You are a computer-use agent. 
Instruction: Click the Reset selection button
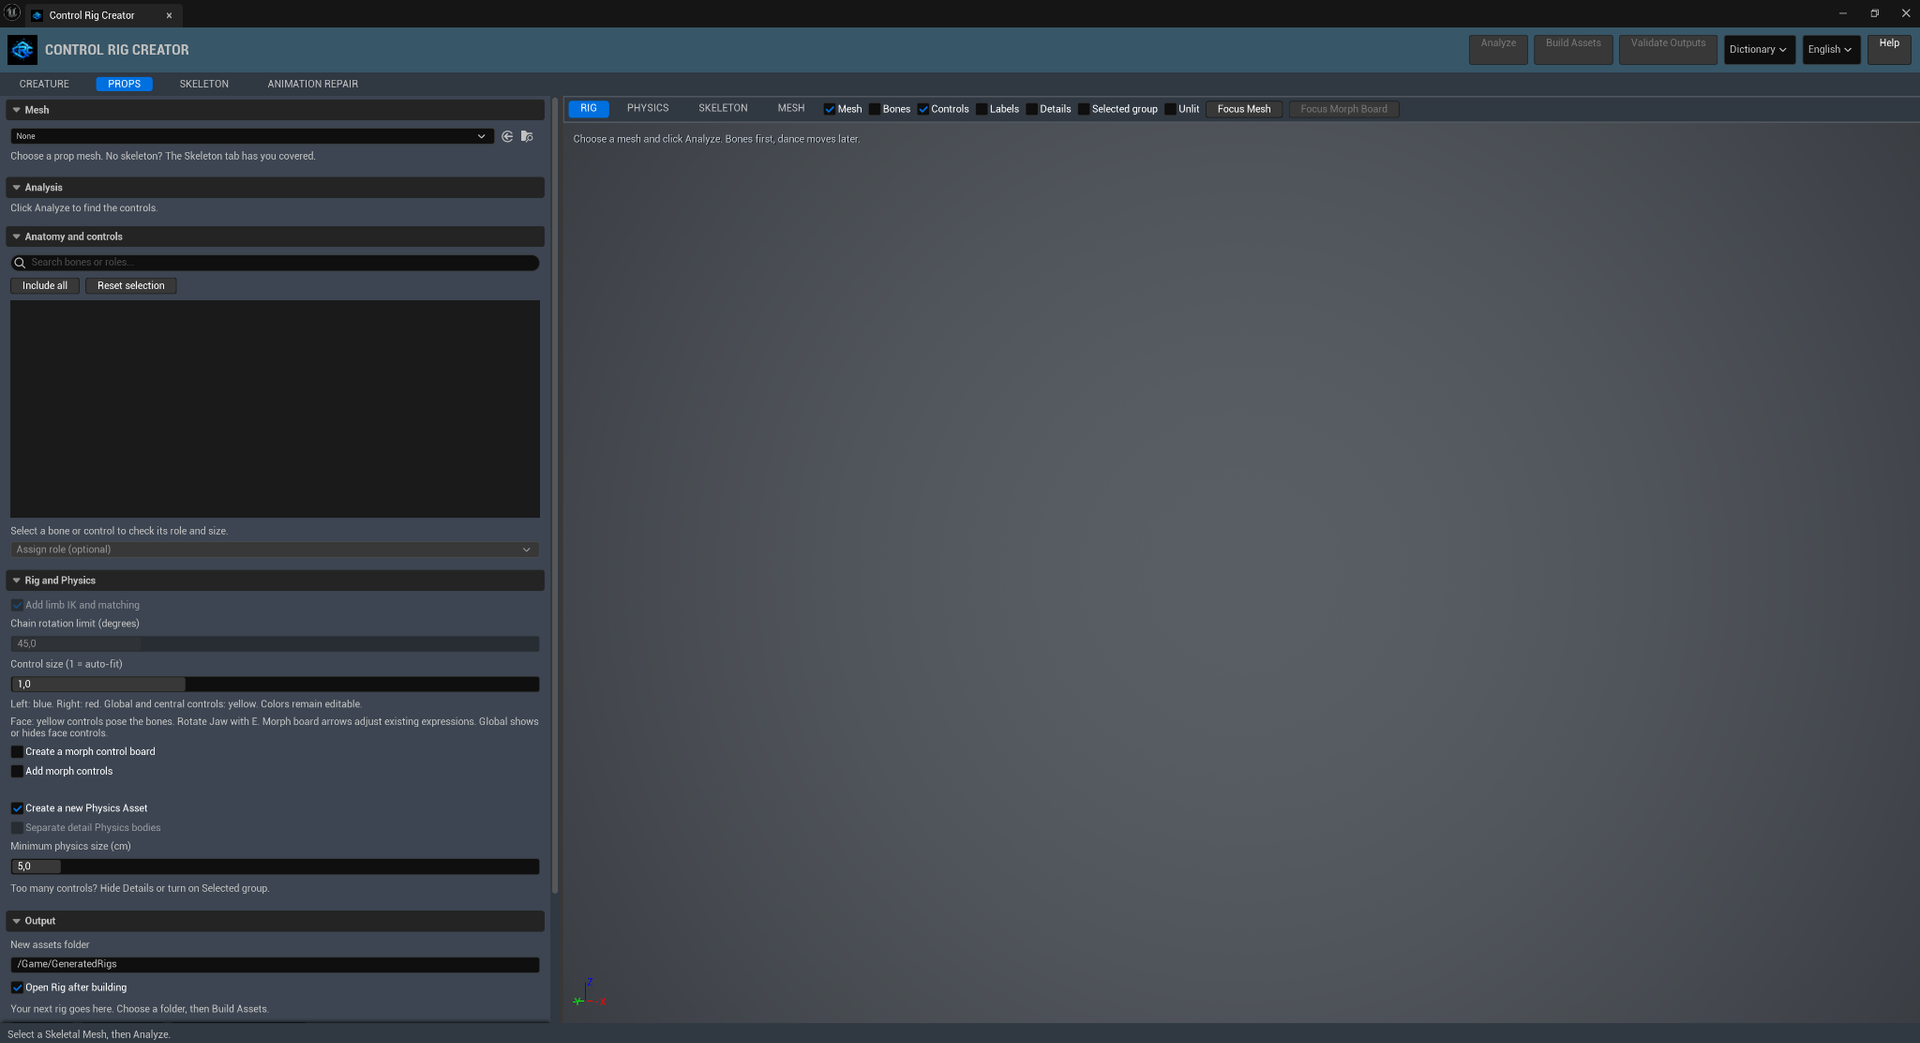[x=131, y=286]
